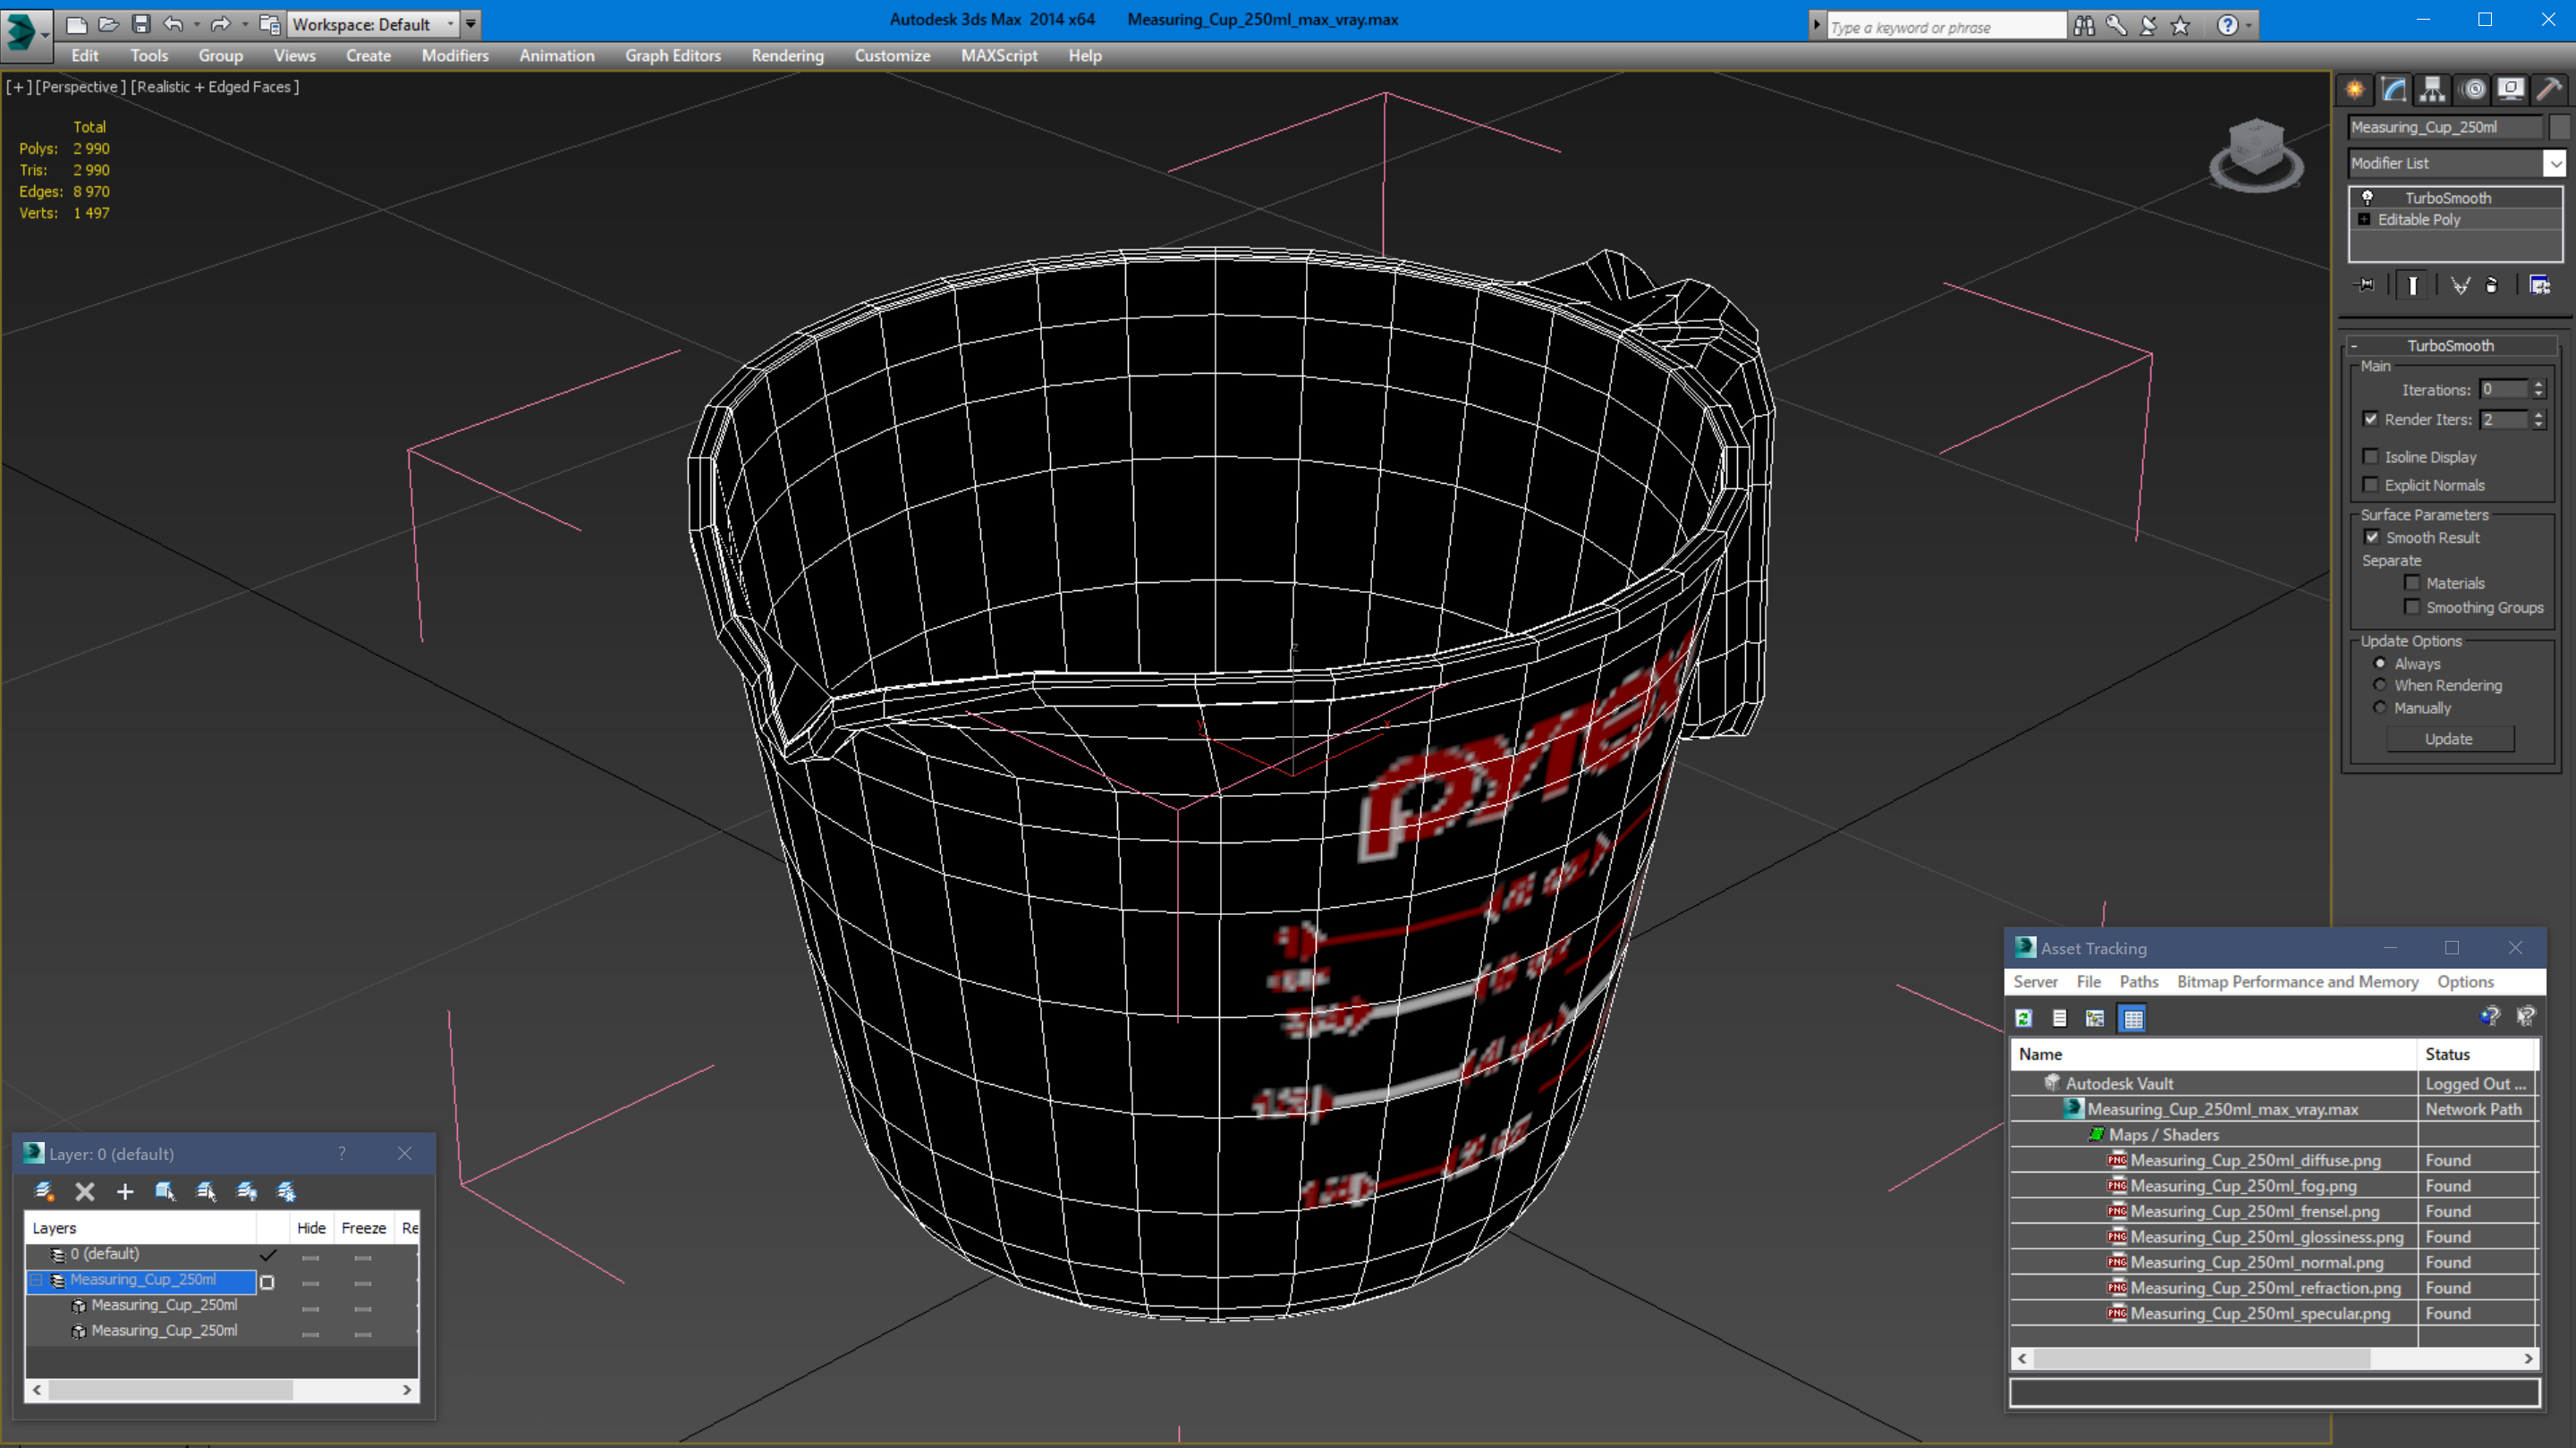The width and height of the screenshot is (2576, 1448).
Task: Click the Perspective viewport label
Action: coord(81,87)
